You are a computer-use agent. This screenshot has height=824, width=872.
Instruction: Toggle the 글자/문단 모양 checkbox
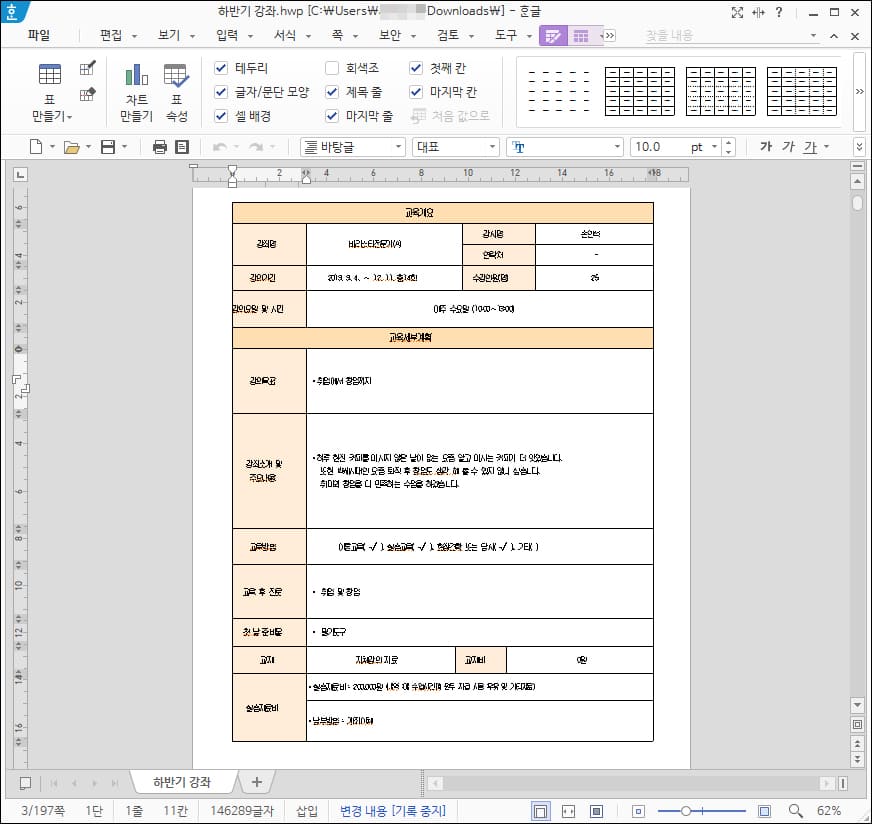pyautogui.click(x=221, y=92)
